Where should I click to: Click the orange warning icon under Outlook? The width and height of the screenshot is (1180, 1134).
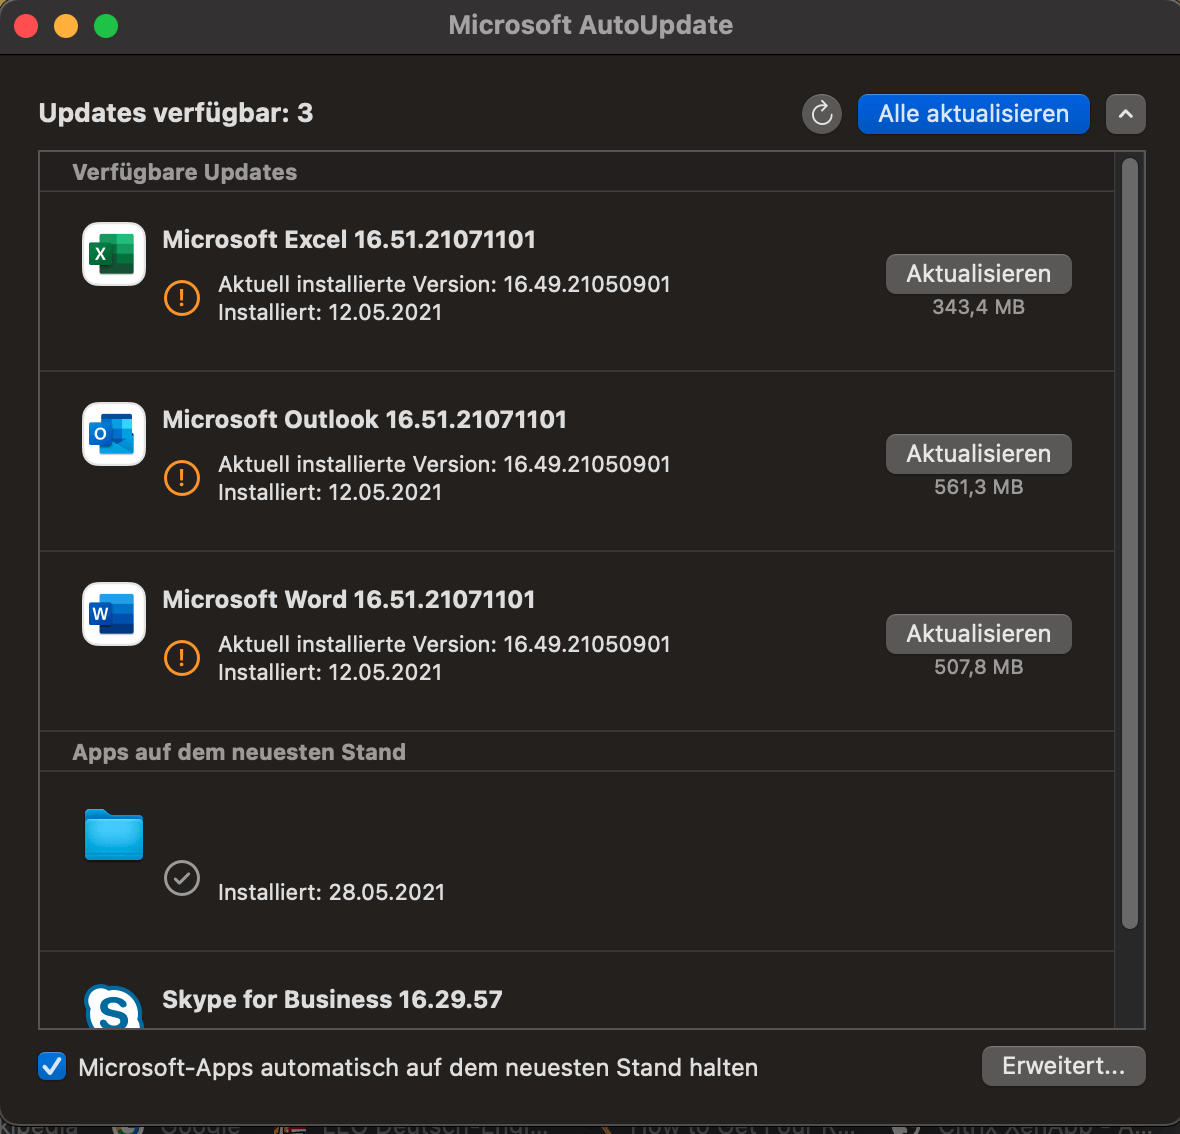tap(181, 478)
